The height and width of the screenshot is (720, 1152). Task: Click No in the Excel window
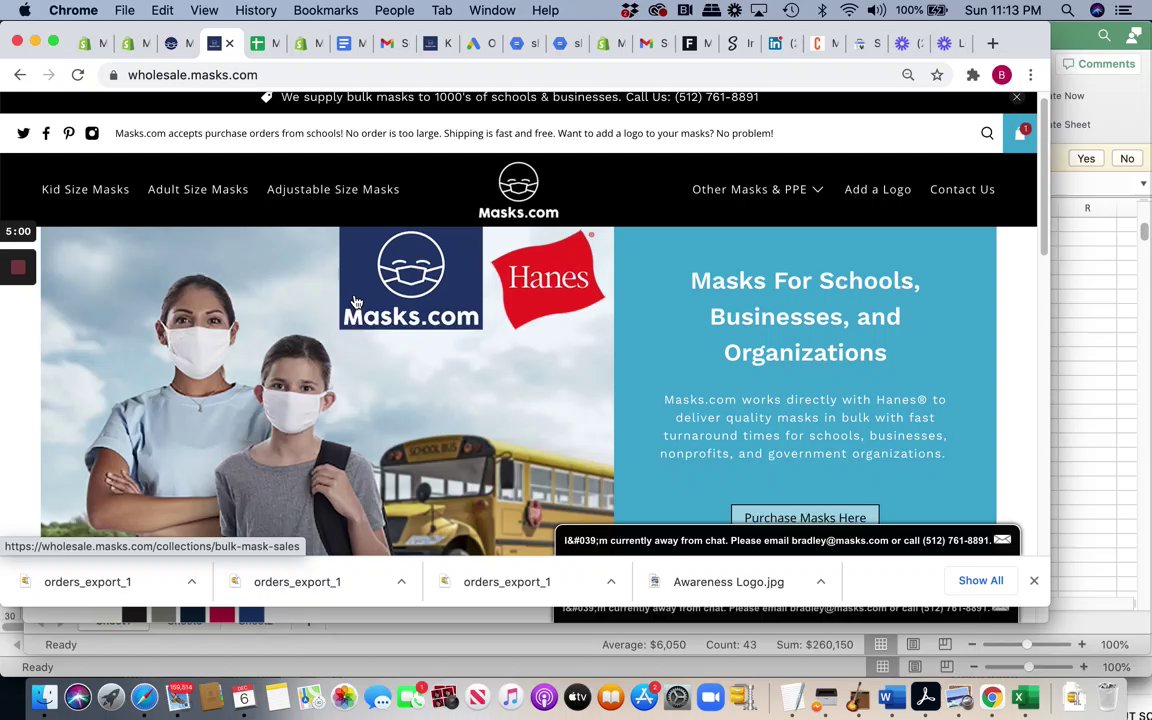(x=1126, y=159)
